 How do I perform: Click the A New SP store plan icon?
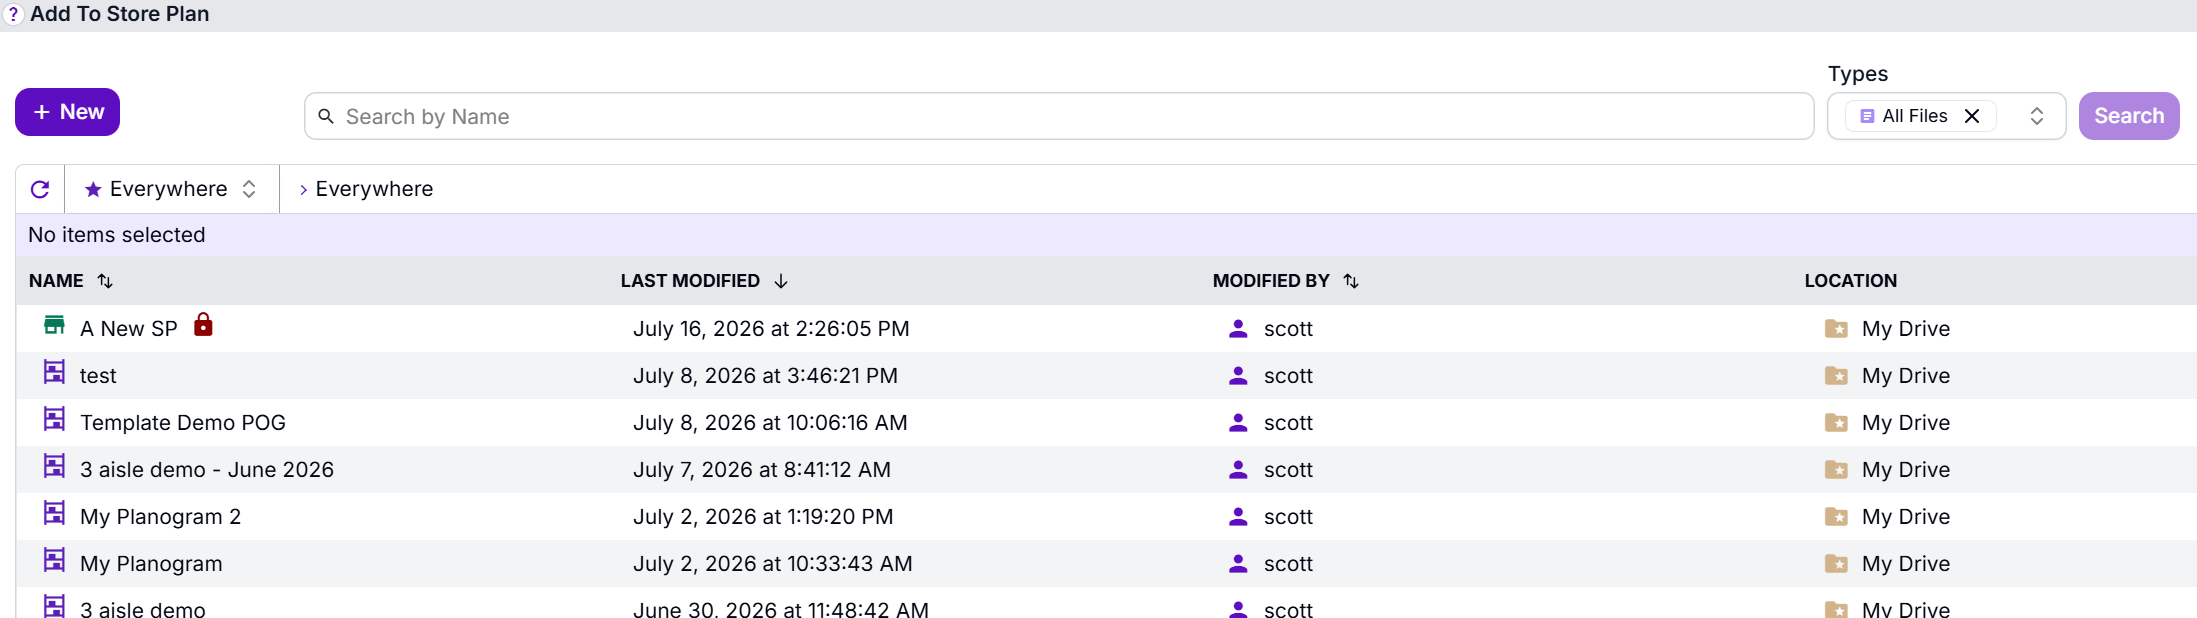click(x=54, y=325)
